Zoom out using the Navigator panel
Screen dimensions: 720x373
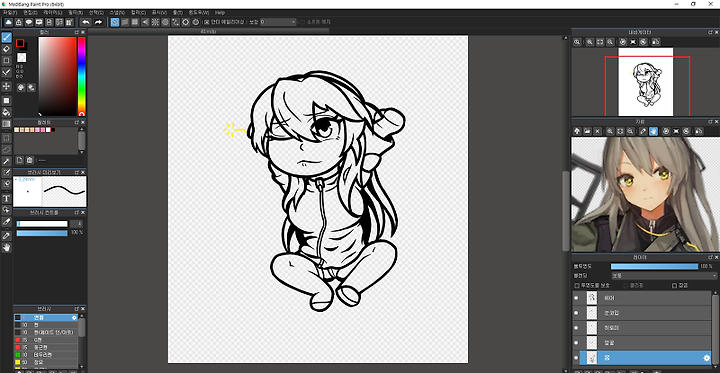click(x=610, y=42)
